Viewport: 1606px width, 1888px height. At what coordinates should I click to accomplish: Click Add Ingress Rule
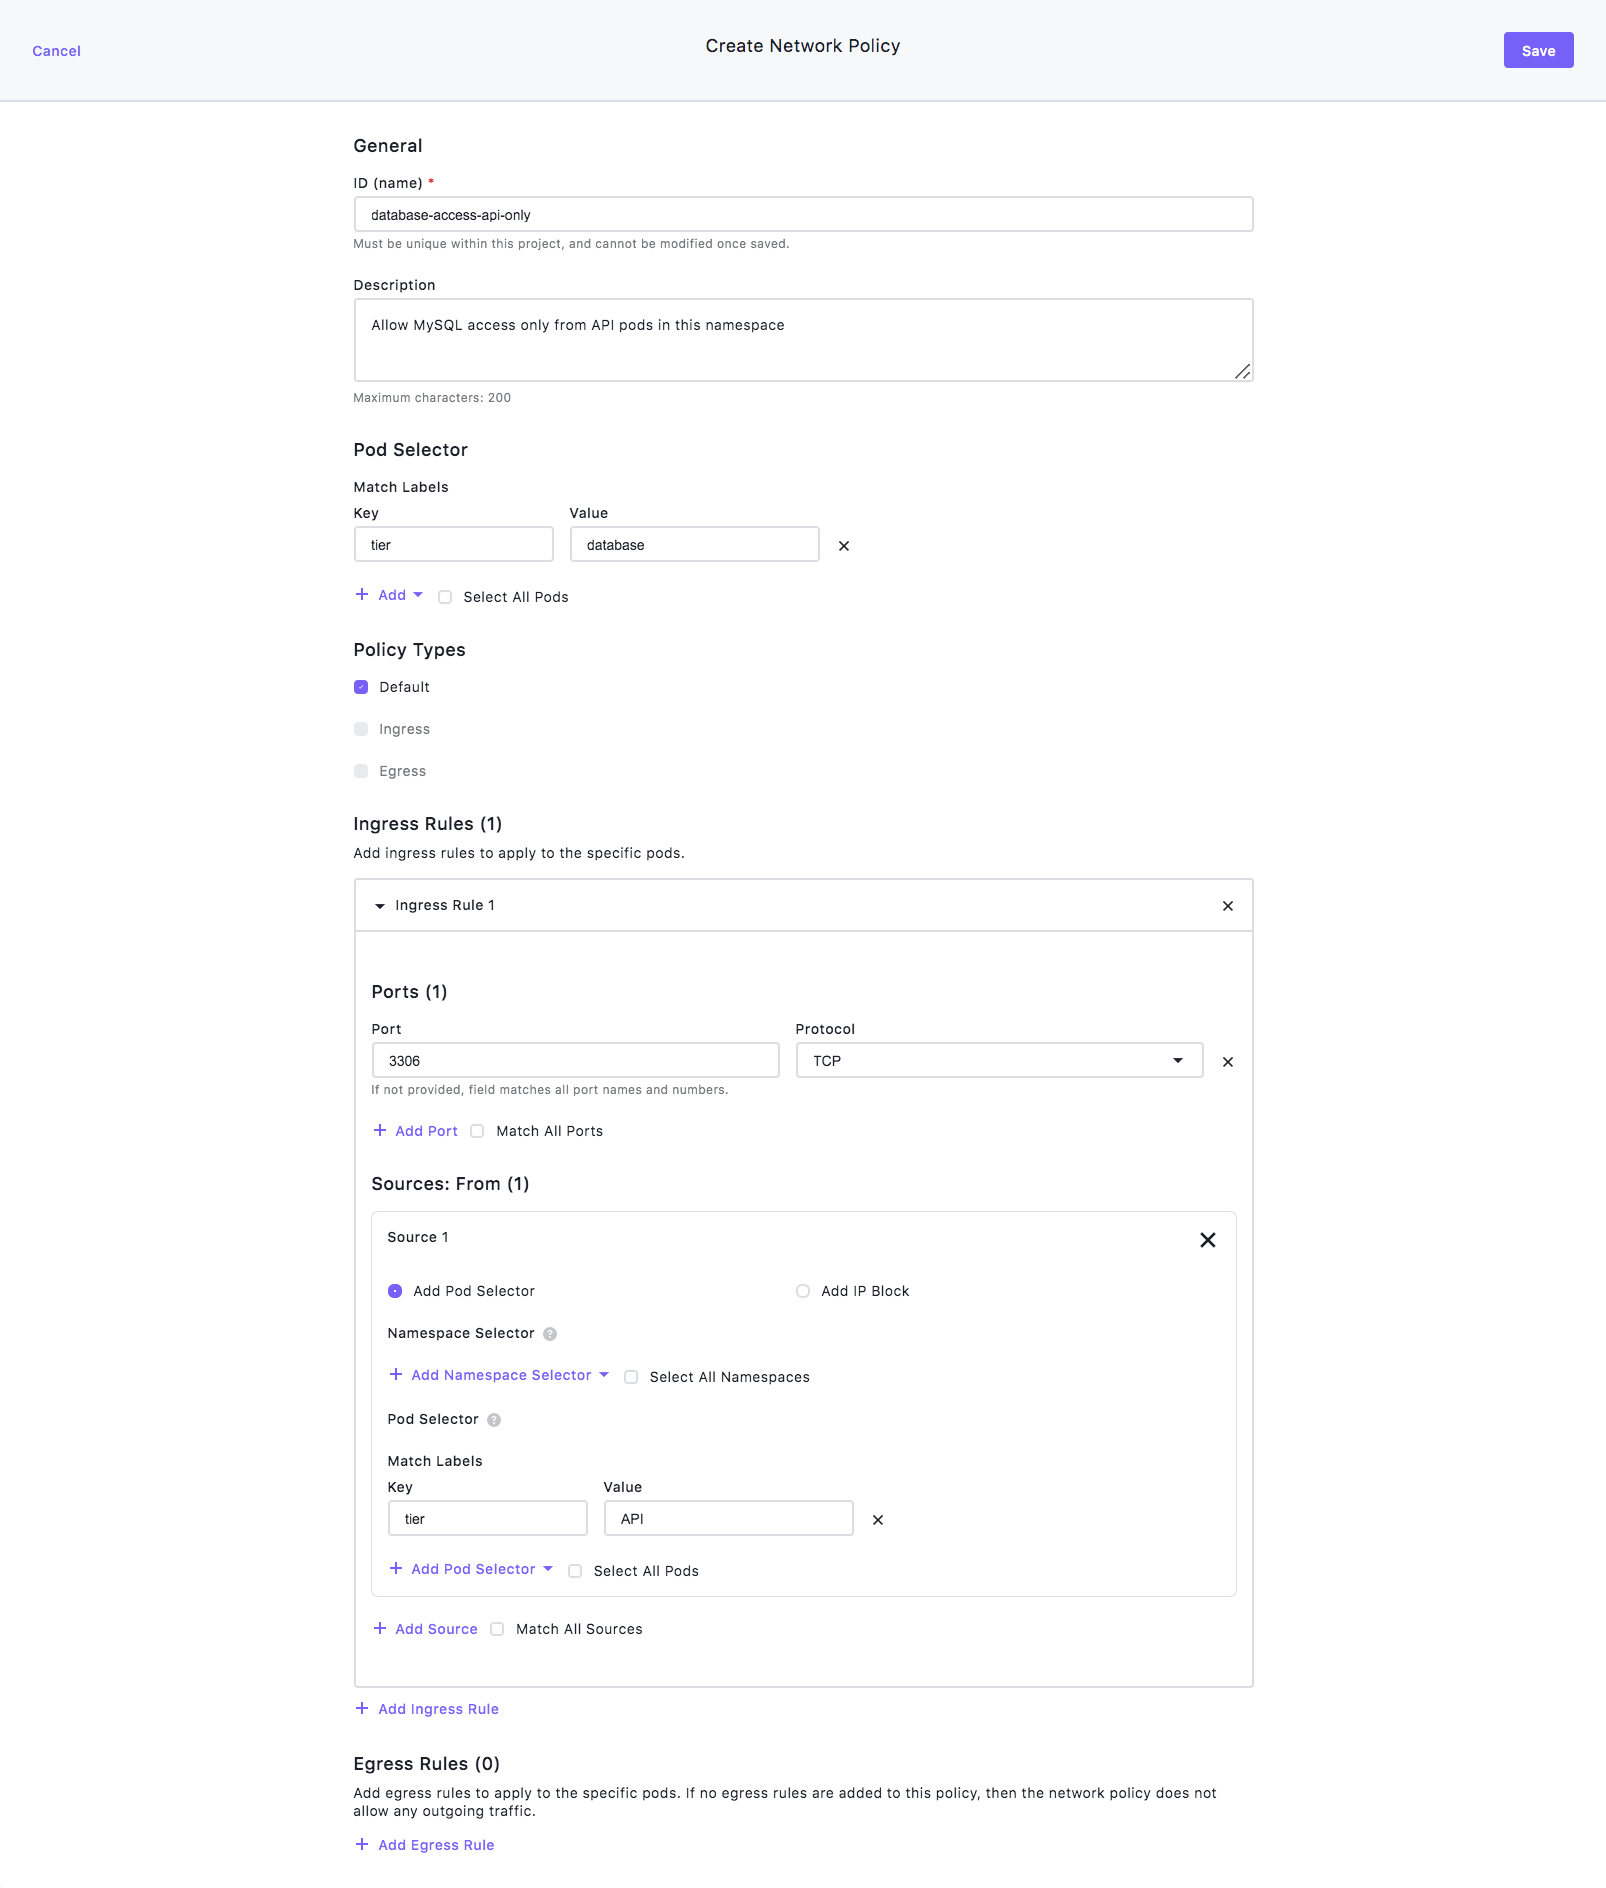[427, 1709]
